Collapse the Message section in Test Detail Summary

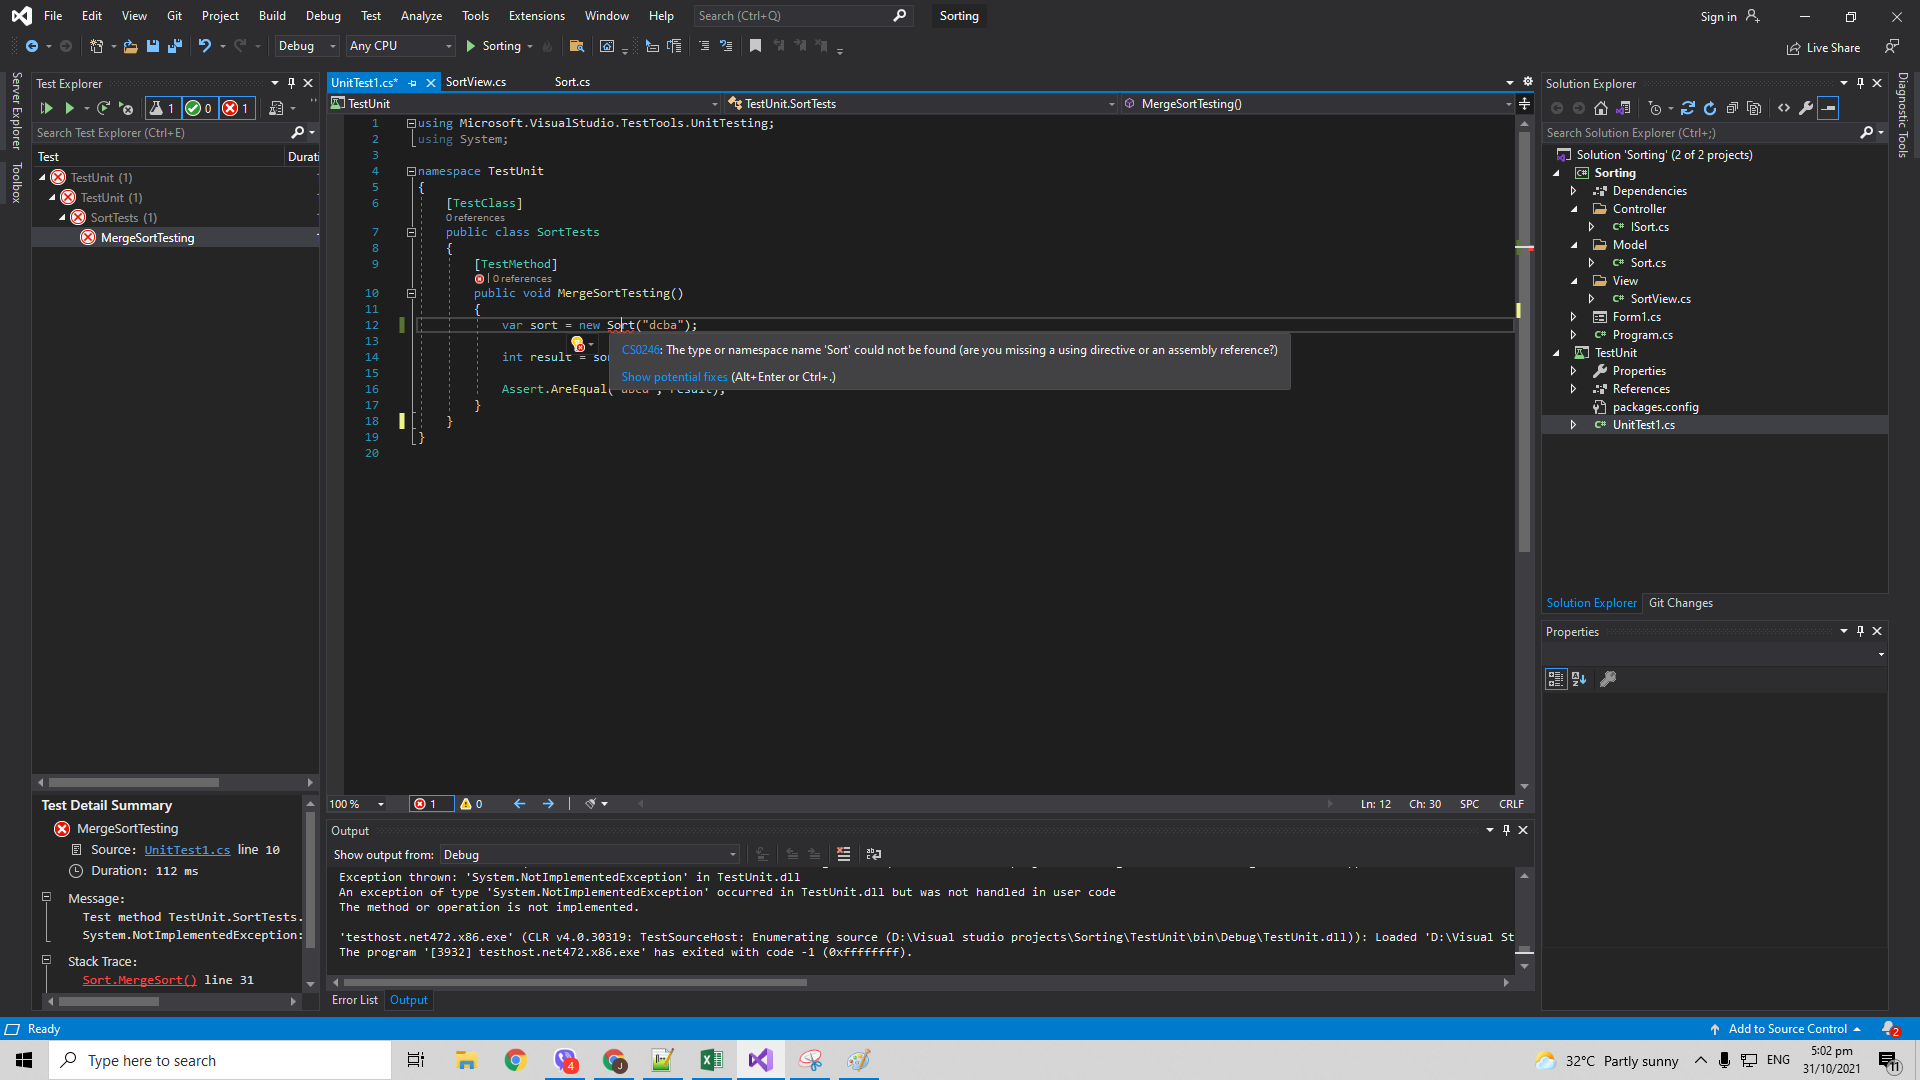[x=46, y=897]
